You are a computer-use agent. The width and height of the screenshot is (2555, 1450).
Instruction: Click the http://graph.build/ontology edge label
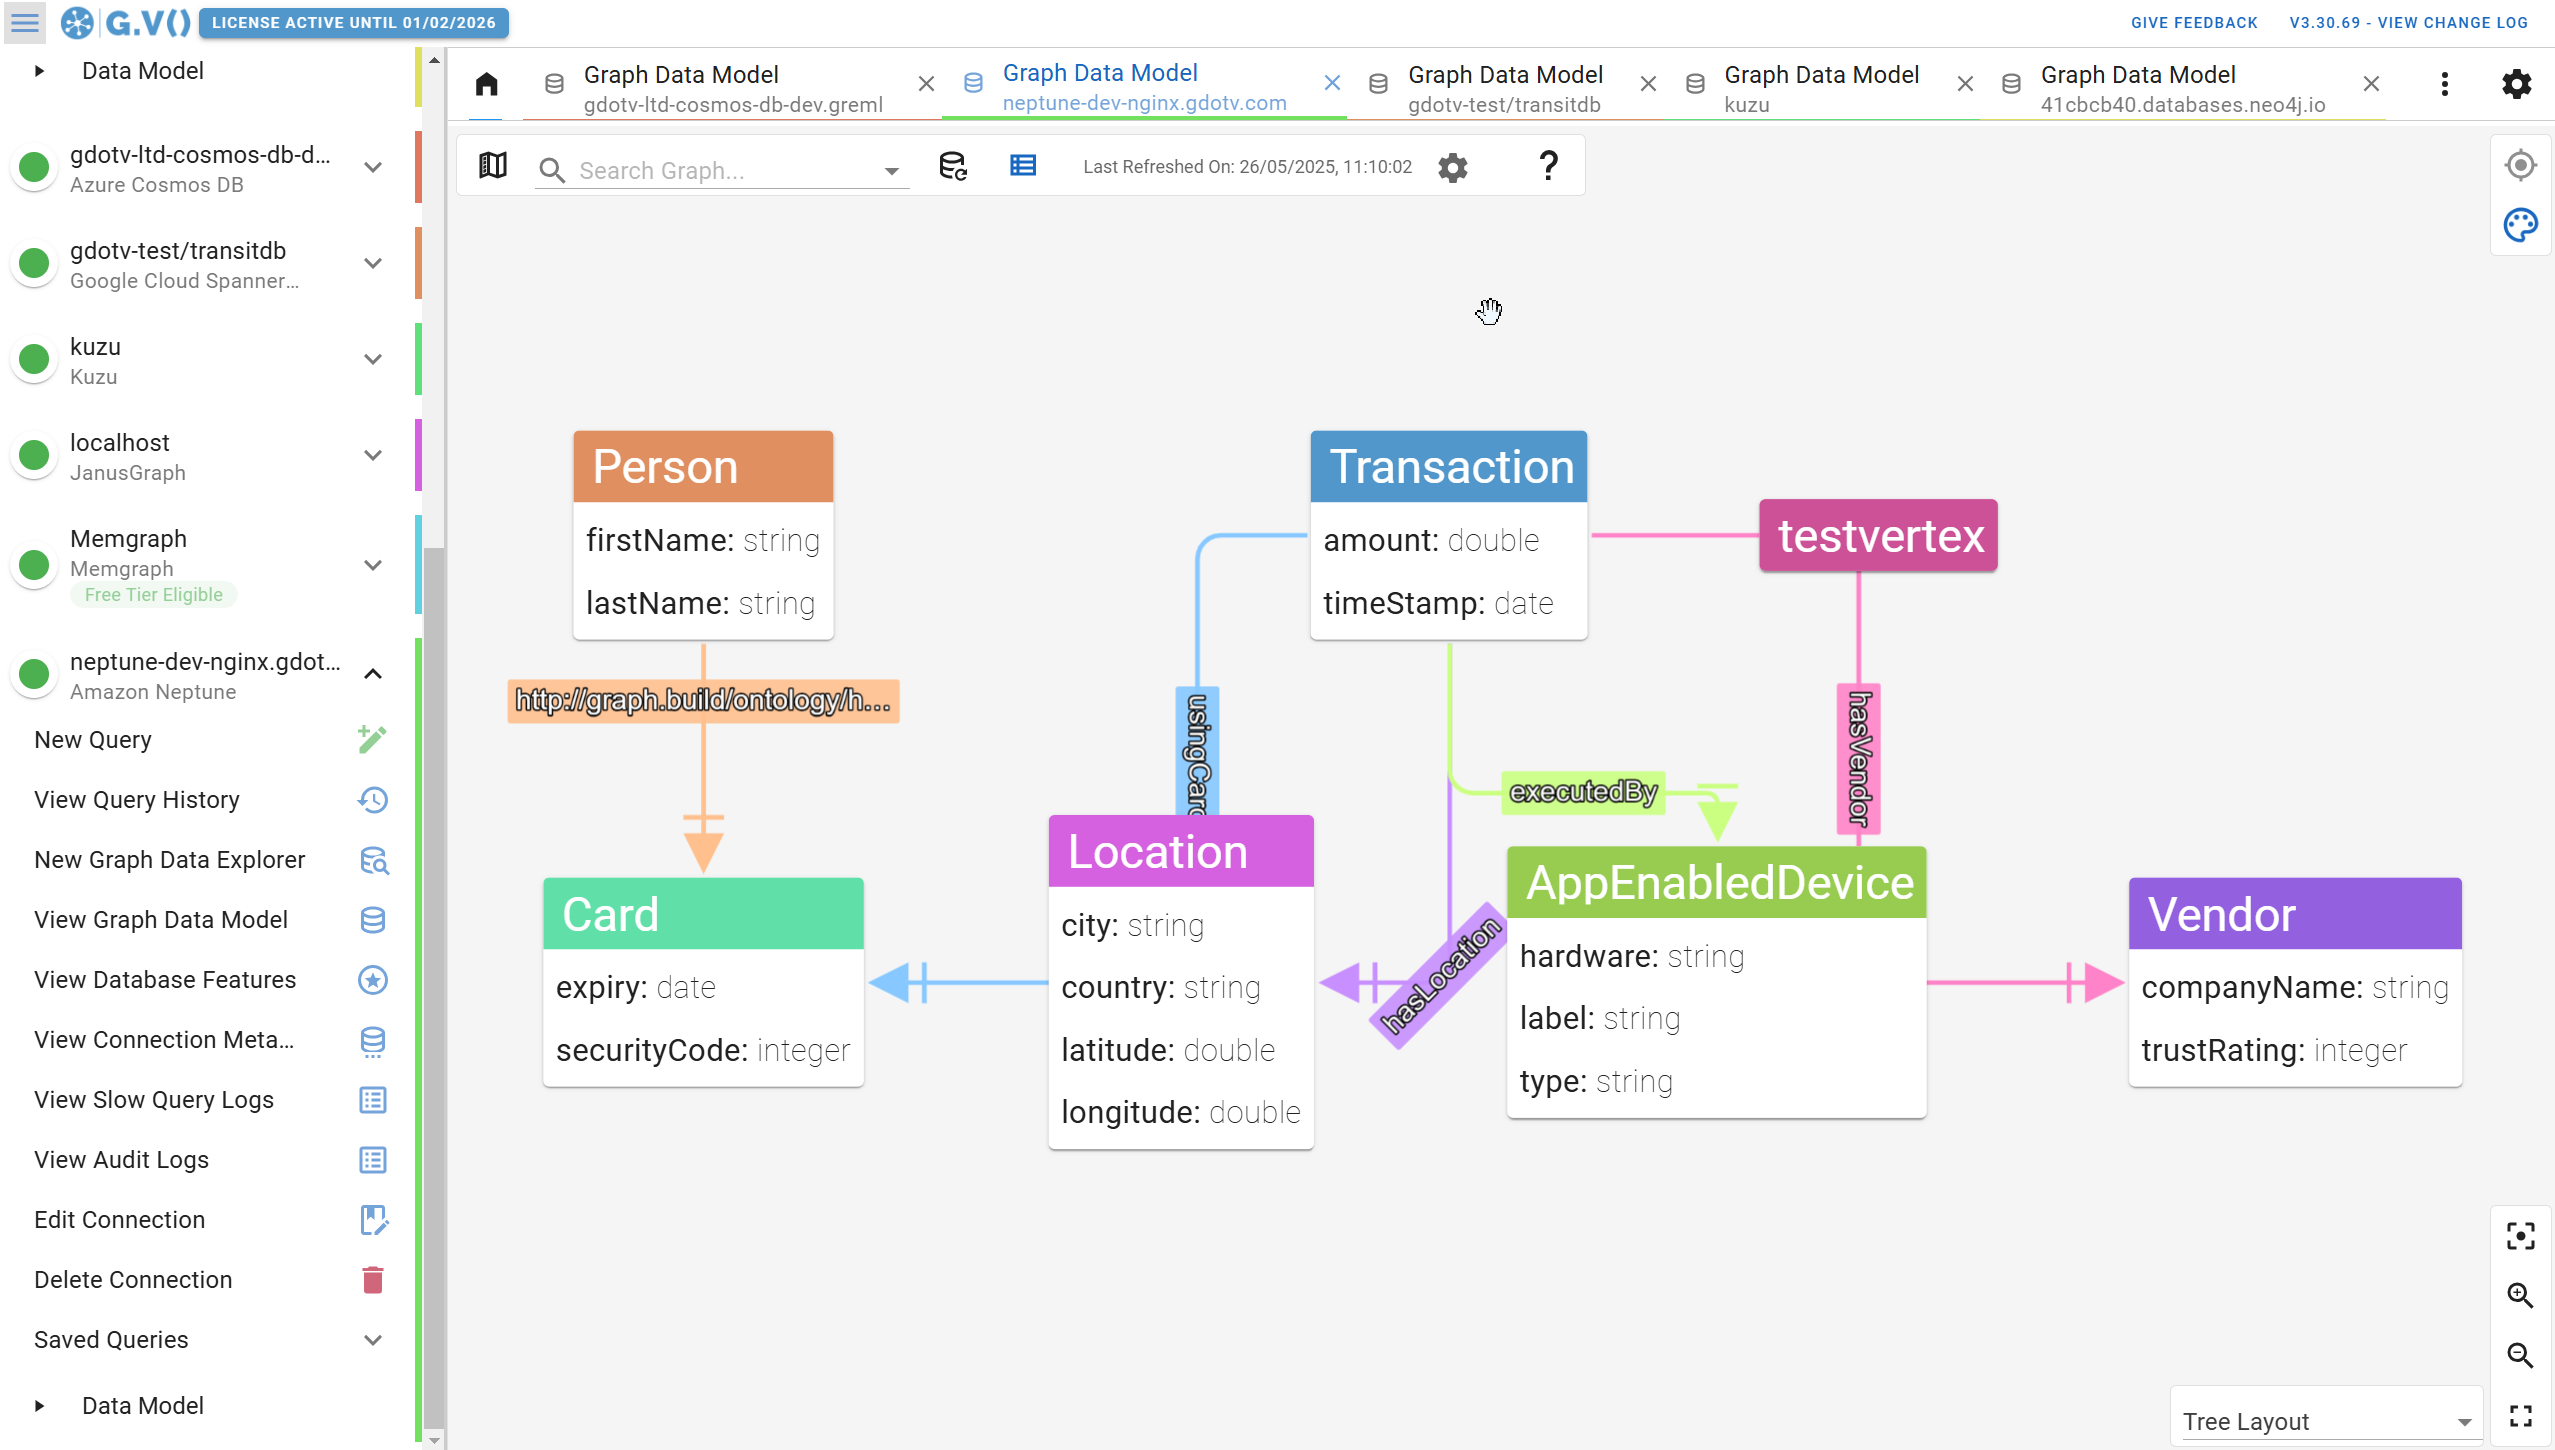click(x=703, y=701)
